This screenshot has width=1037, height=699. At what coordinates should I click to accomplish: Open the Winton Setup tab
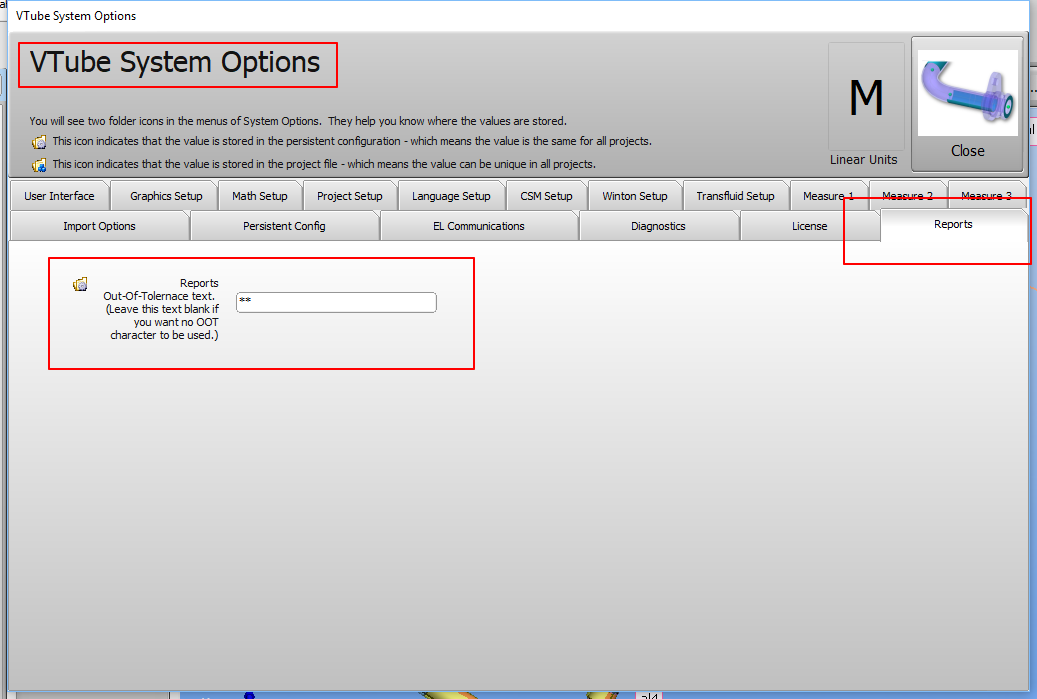[634, 196]
